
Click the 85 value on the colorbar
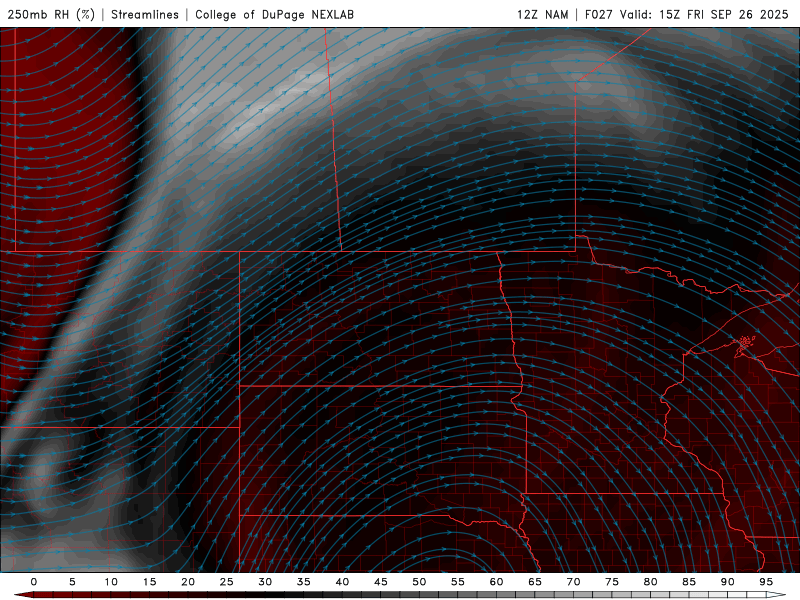click(689, 582)
